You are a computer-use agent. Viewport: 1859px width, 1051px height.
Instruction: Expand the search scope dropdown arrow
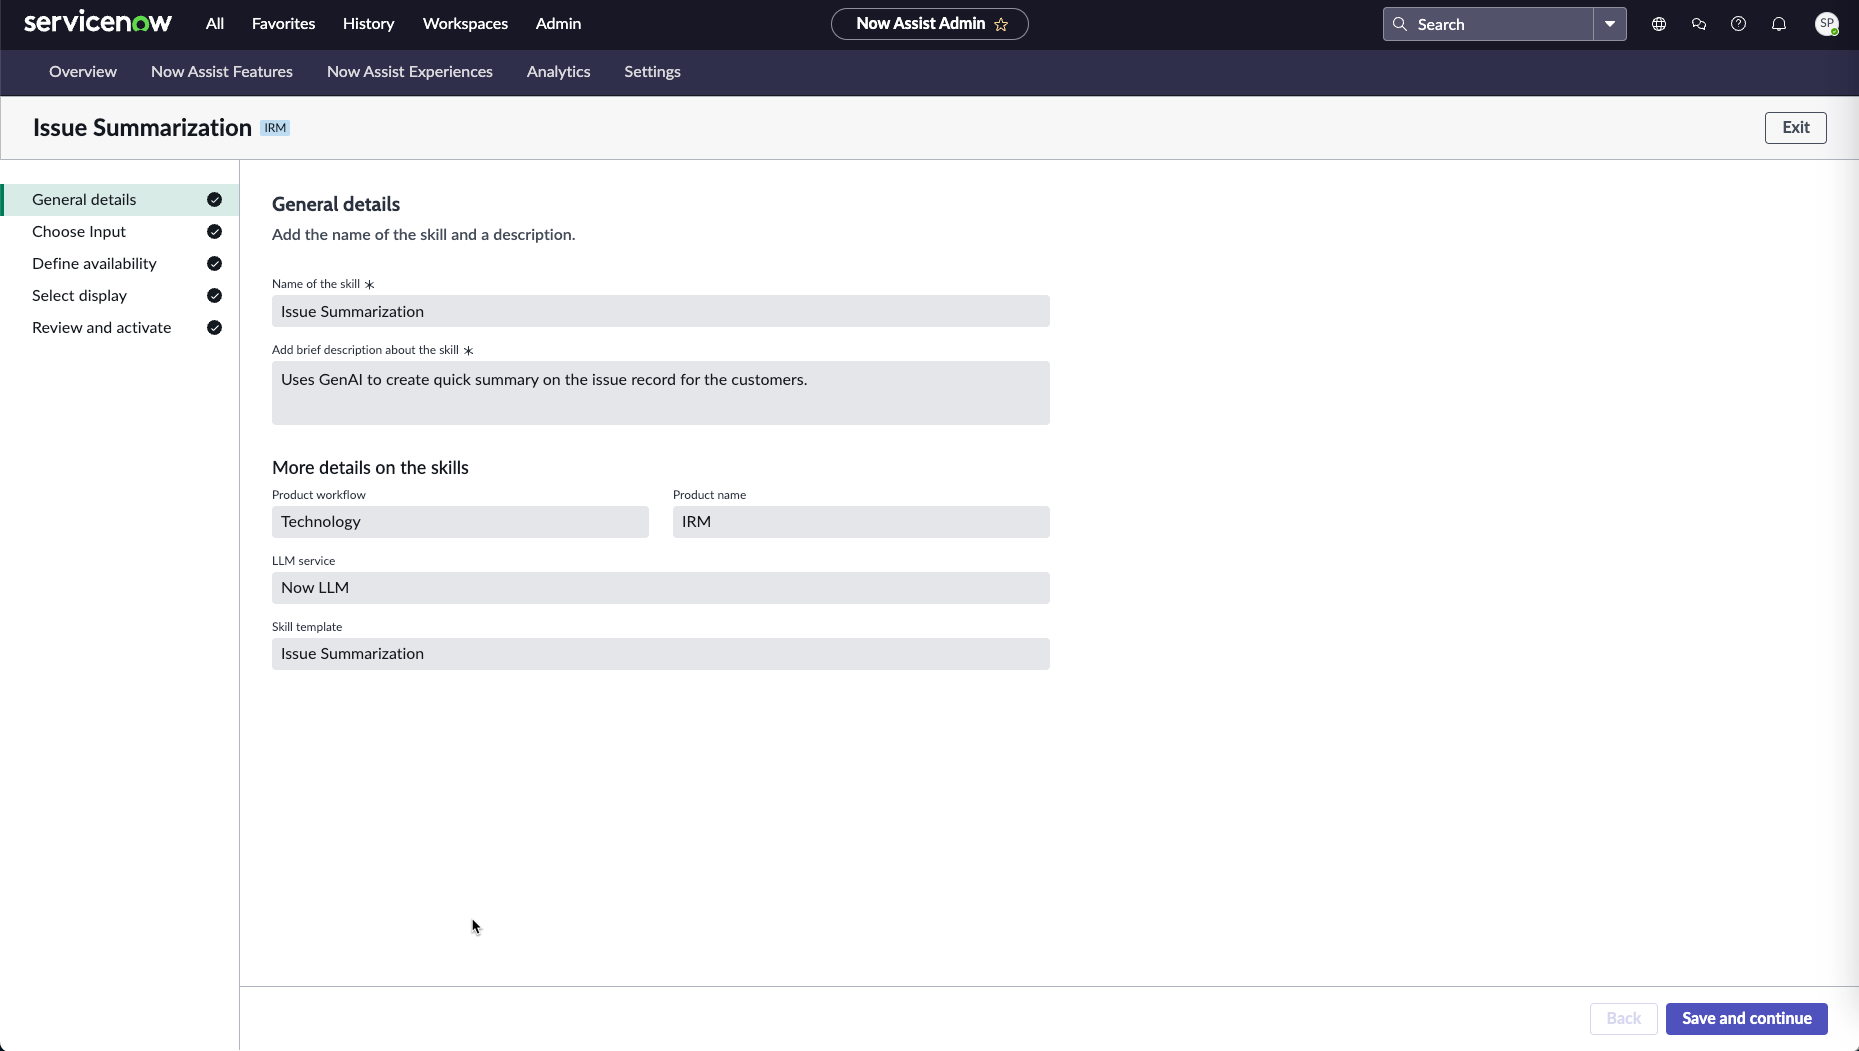pos(1610,24)
